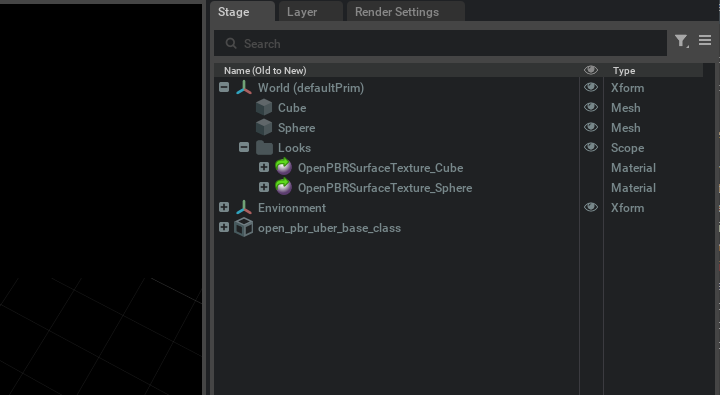Toggle visibility of the World prim
This screenshot has height=395, width=720.
(x=591, y=87)
